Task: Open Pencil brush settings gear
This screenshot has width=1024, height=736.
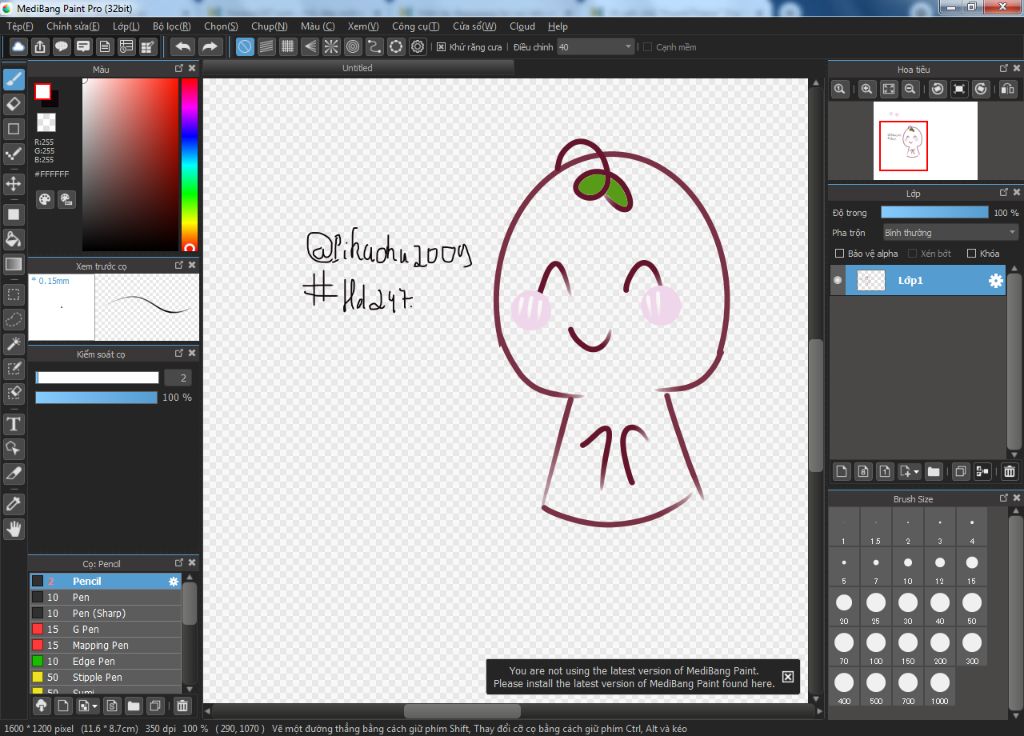Action: pos(173,581)
